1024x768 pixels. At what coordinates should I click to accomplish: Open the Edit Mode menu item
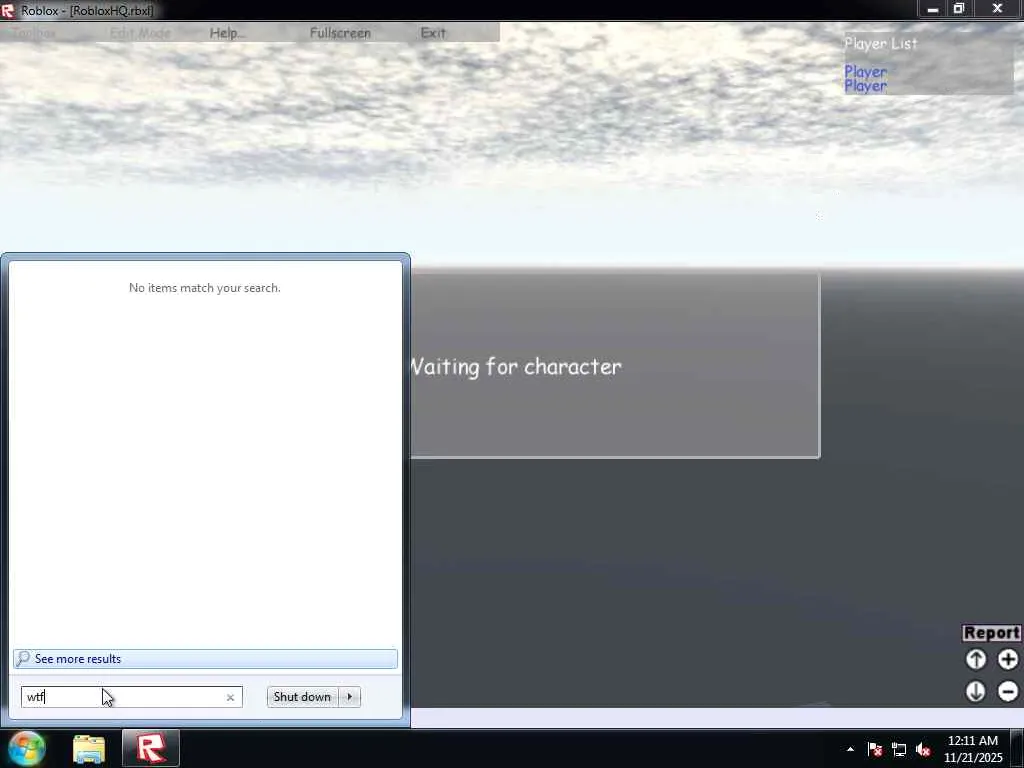click(x=140, y=33)
